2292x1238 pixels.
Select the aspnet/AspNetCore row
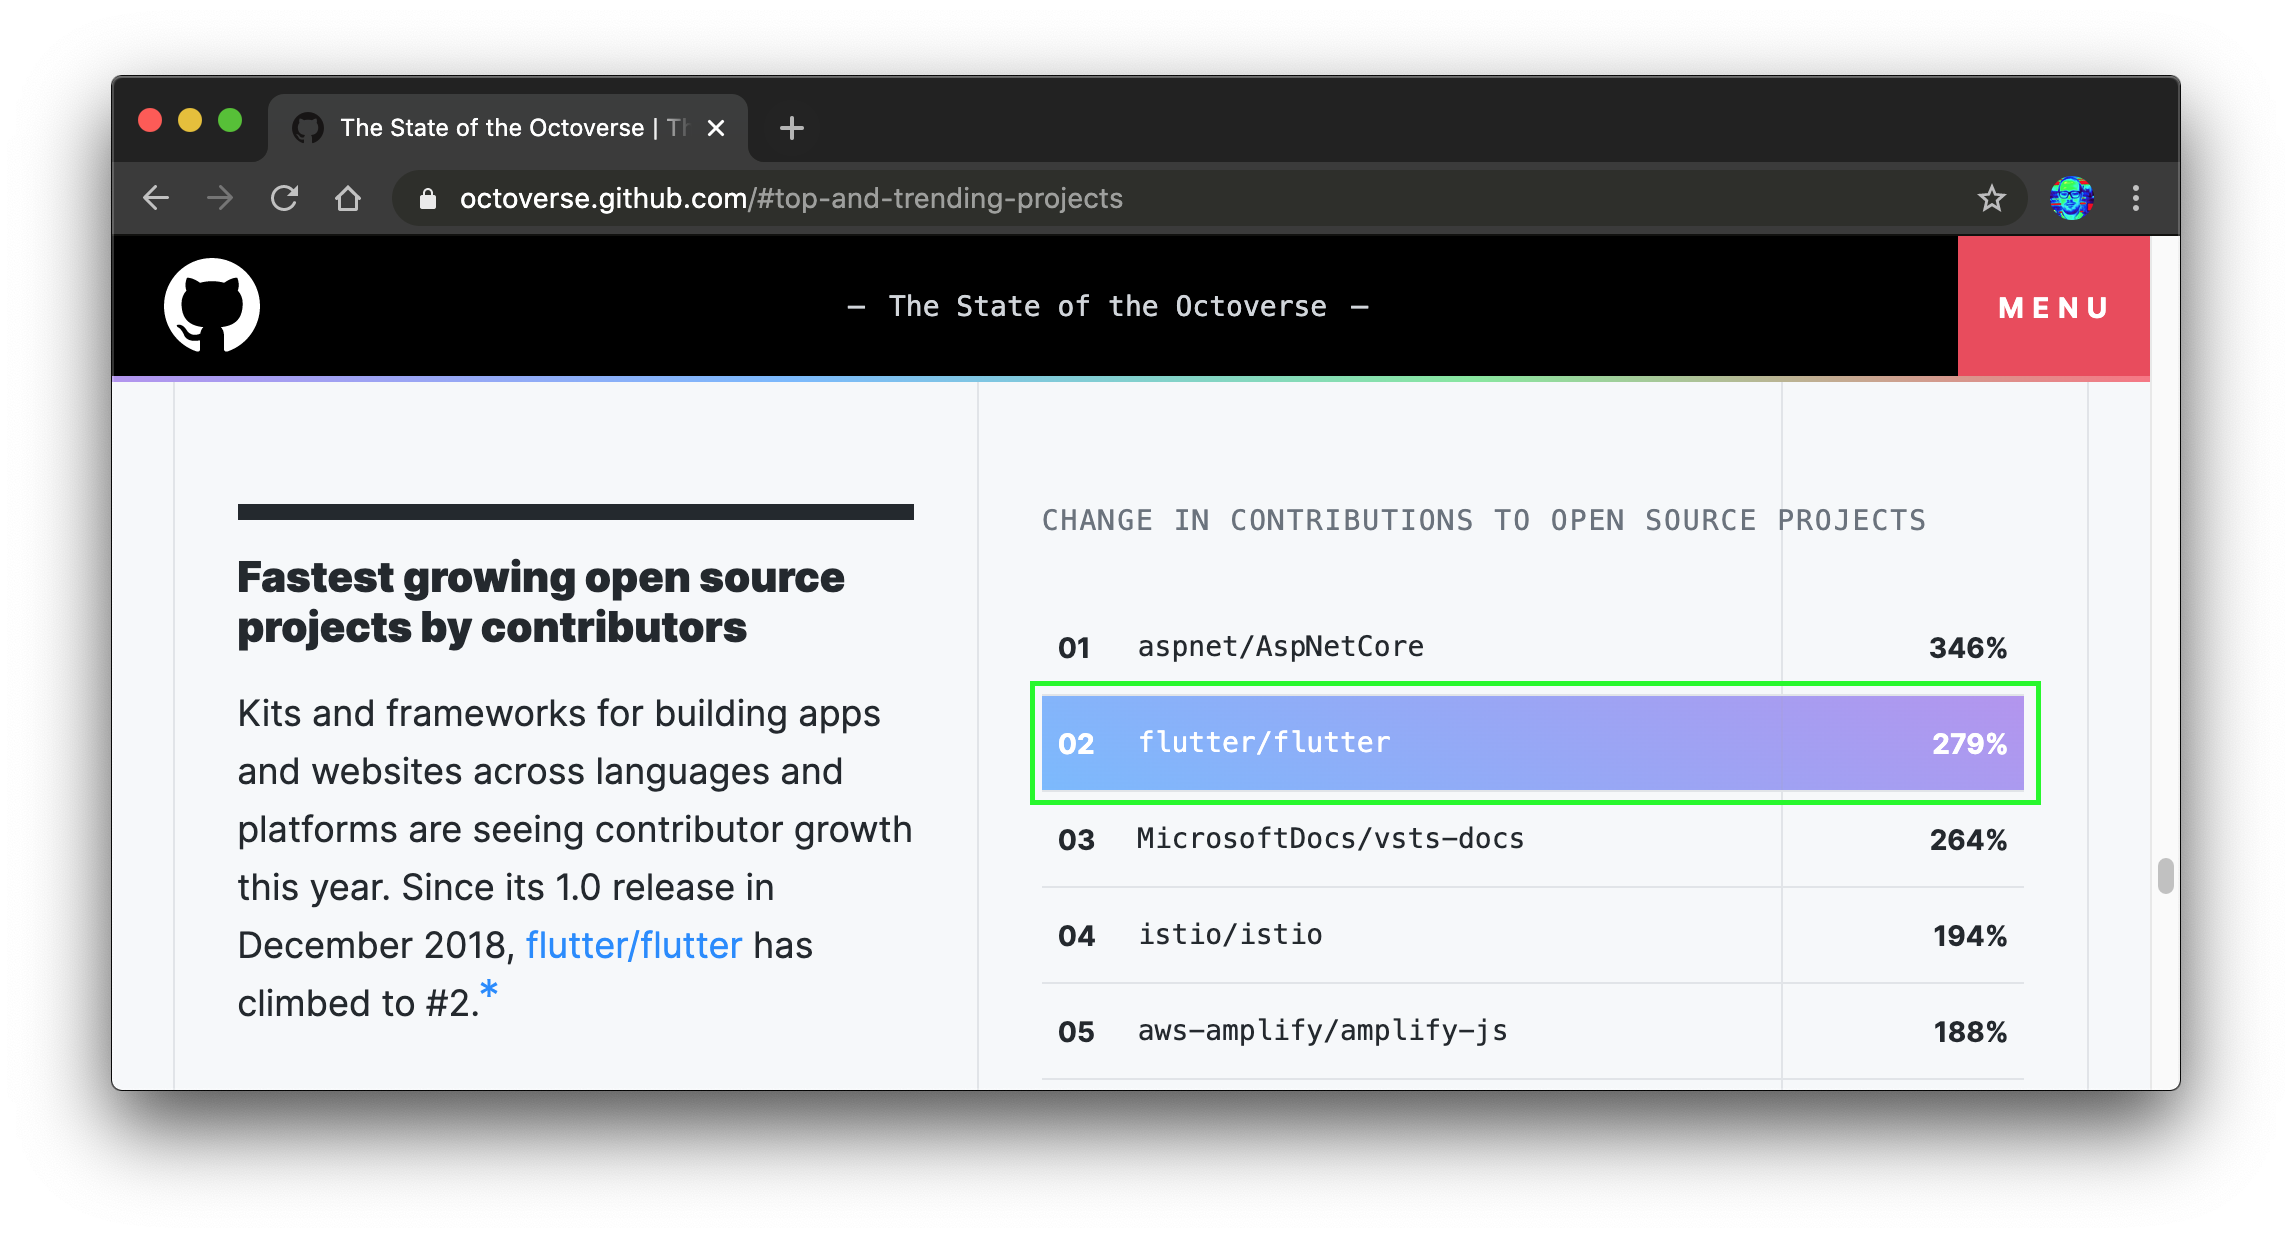tap(1532, 647)
